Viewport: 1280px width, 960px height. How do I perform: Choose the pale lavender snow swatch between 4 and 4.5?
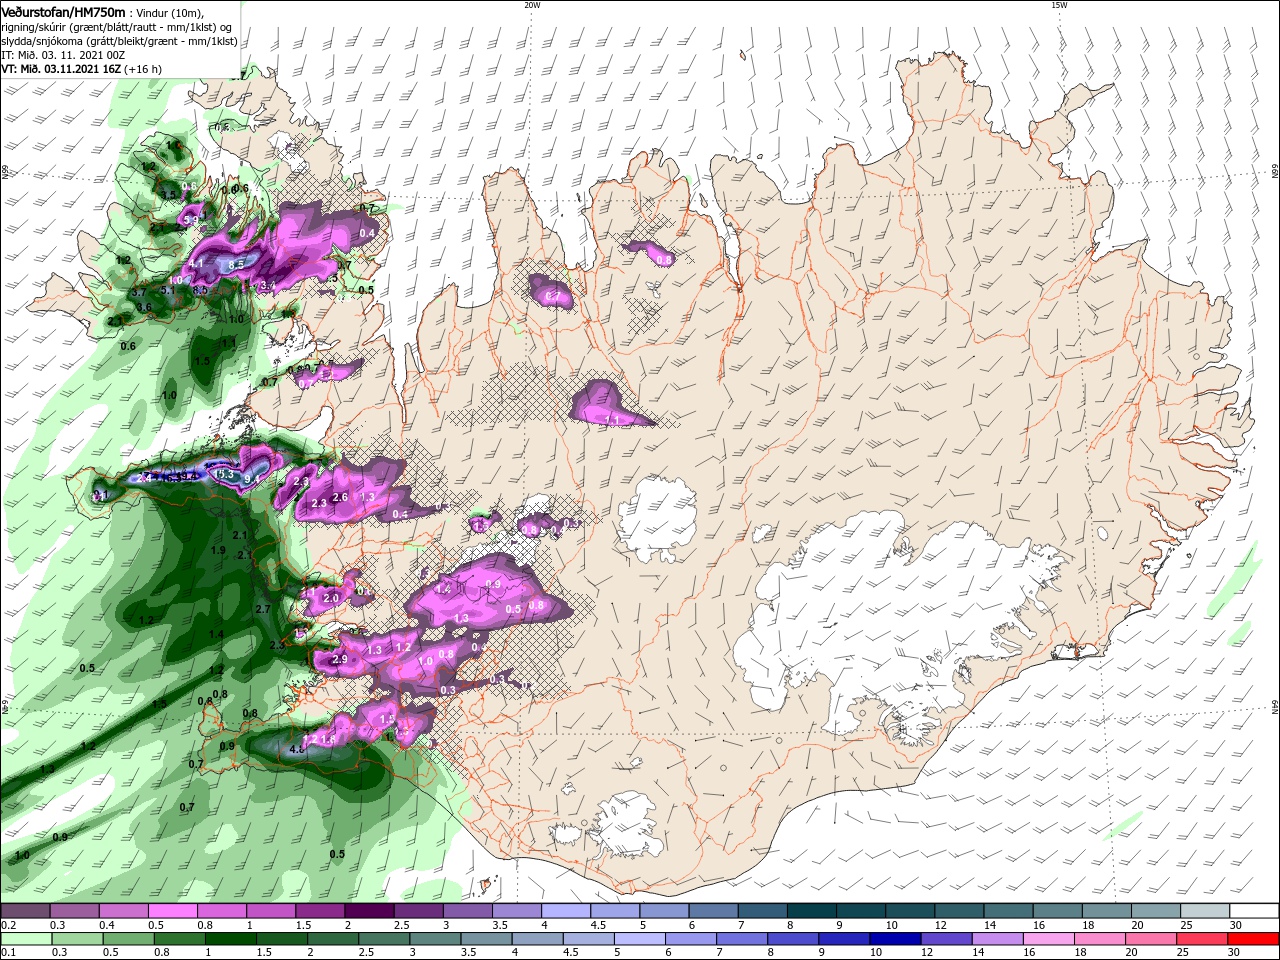click(x=565, y=911)
